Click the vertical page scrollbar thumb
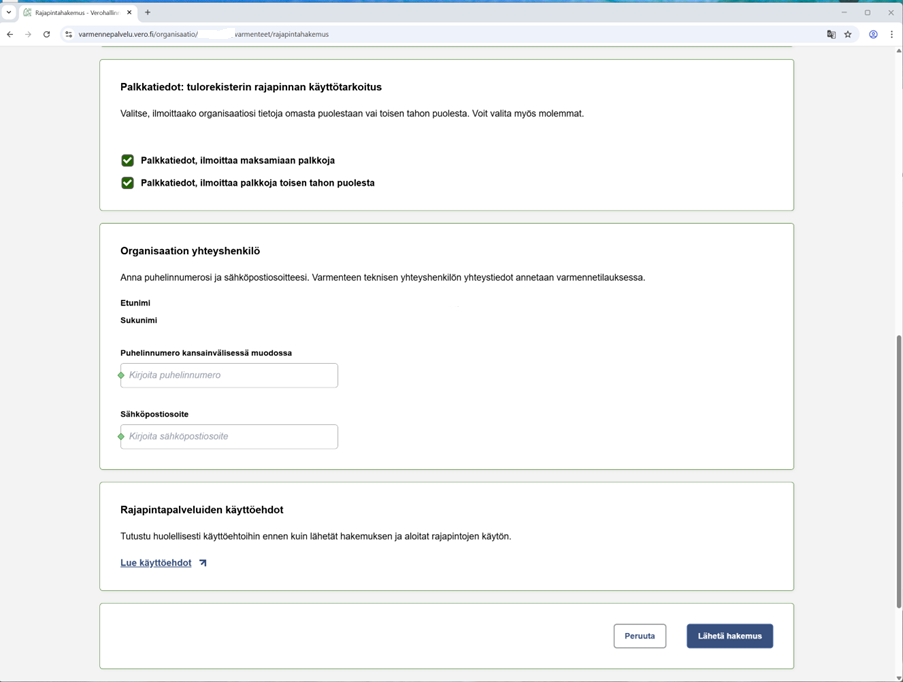This screenshot has width=903, height=682. point(898,470)
